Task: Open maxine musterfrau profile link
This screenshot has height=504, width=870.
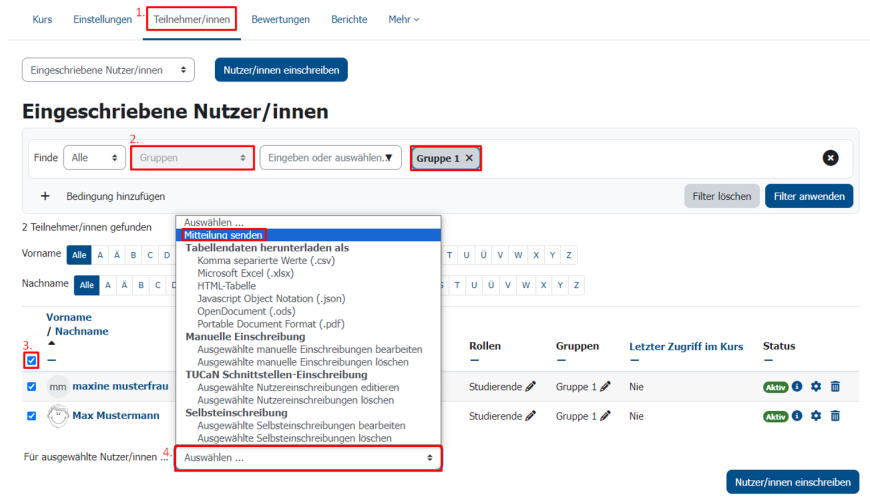Action: 120,386
